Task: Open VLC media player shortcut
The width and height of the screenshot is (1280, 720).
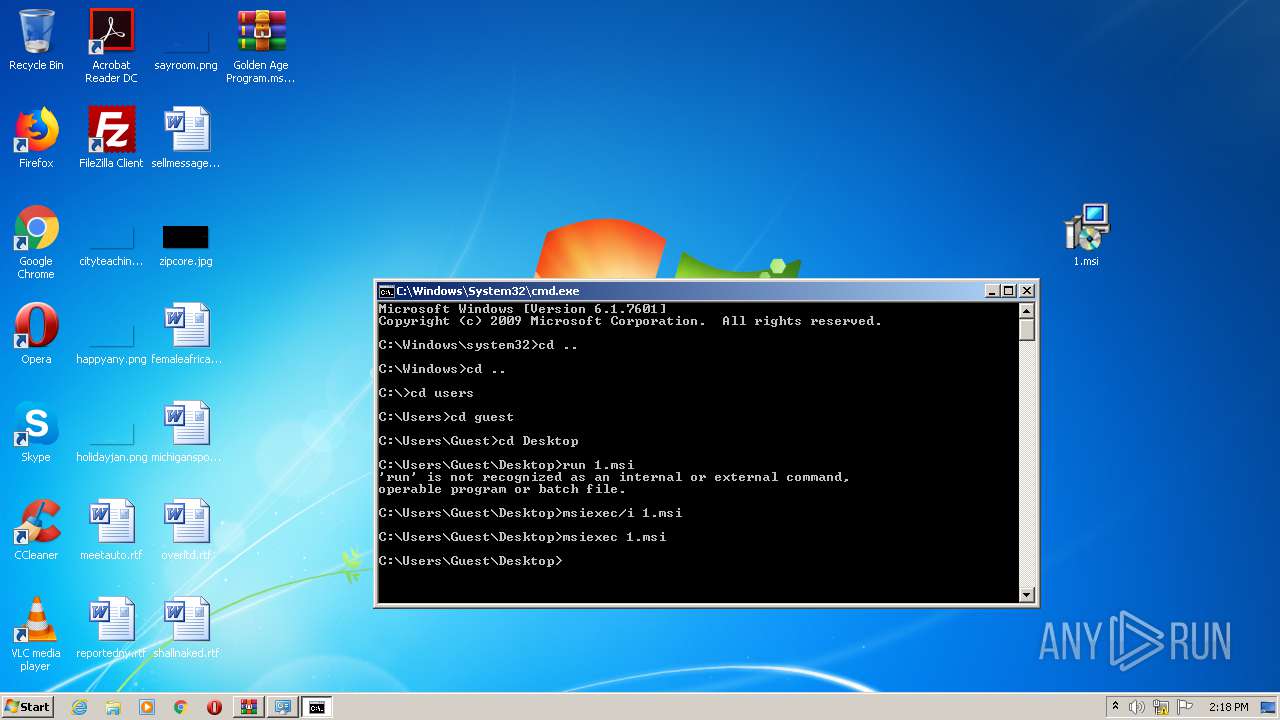Action: point(36,634)
